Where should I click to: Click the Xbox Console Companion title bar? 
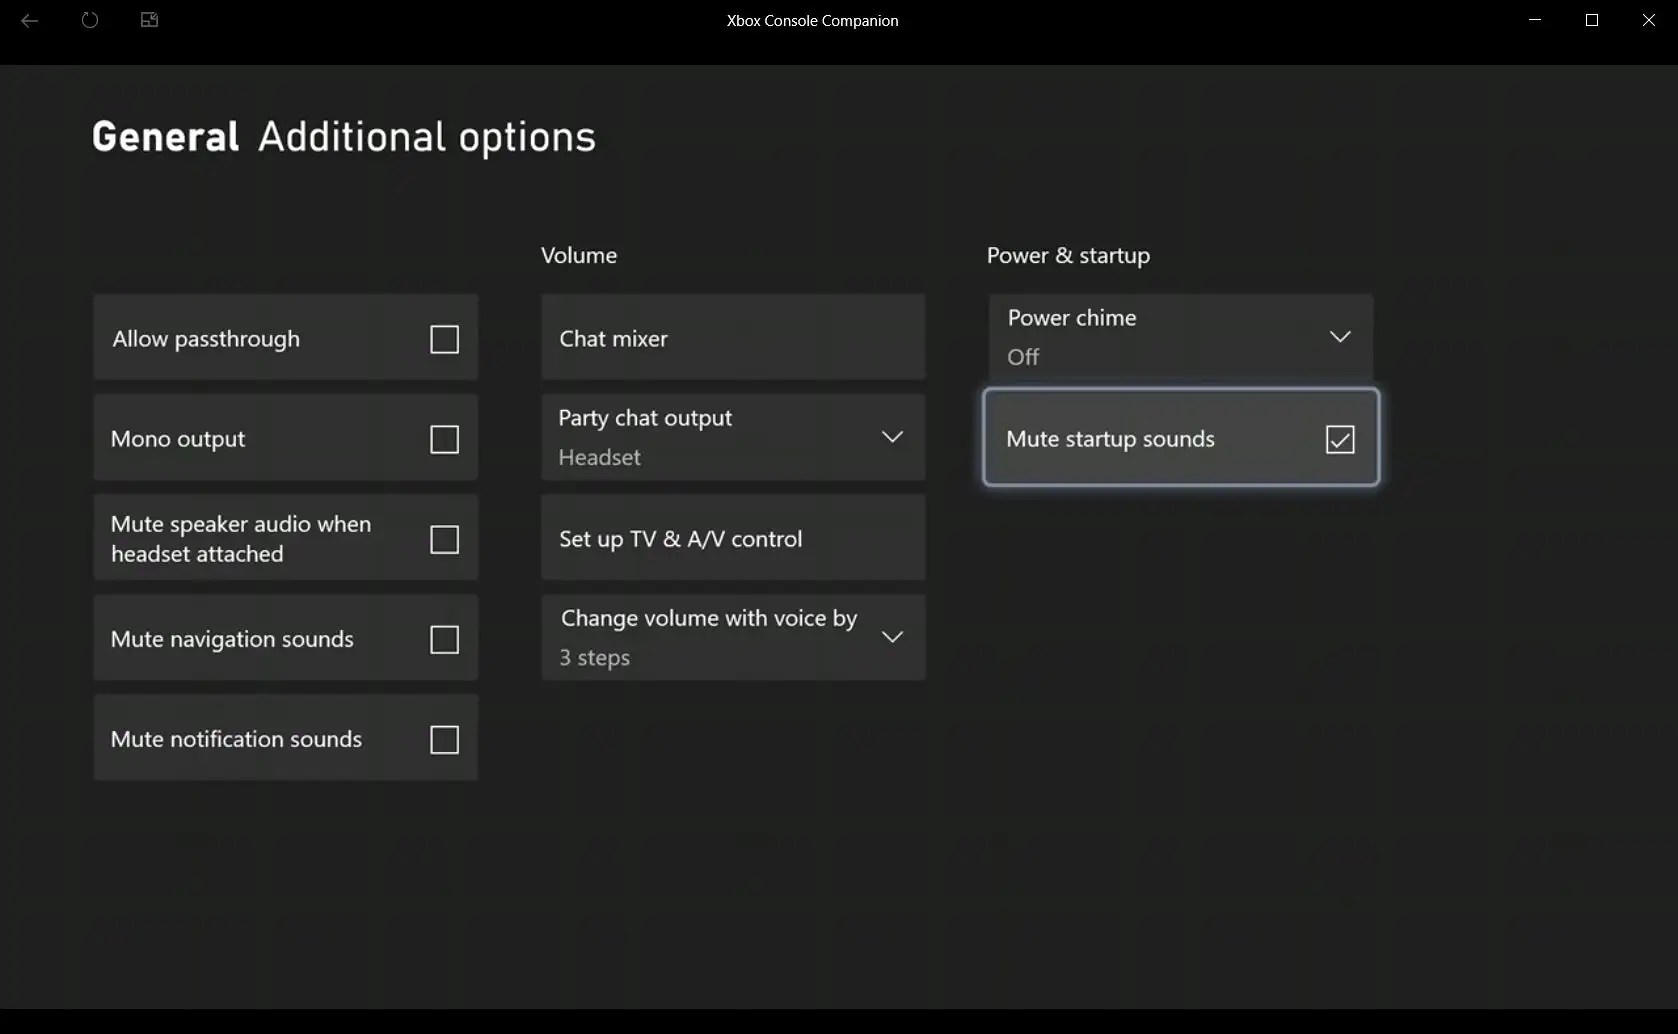811,20
